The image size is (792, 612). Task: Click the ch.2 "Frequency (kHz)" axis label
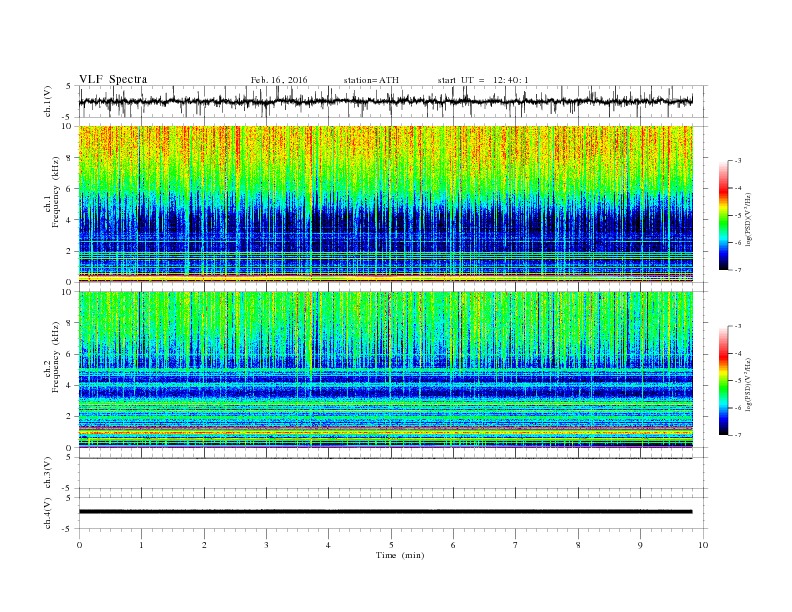(56, 357)
